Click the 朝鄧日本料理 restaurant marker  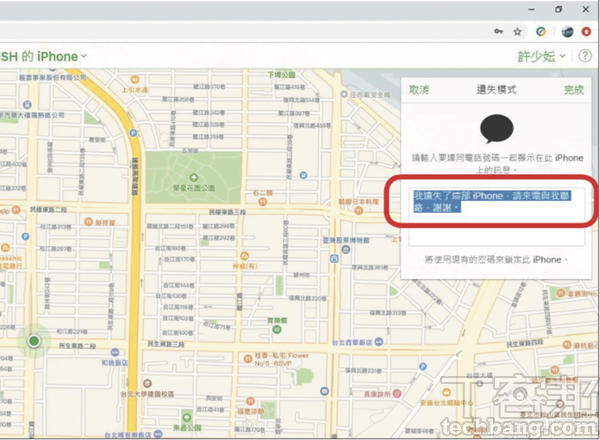click(359, 210)
